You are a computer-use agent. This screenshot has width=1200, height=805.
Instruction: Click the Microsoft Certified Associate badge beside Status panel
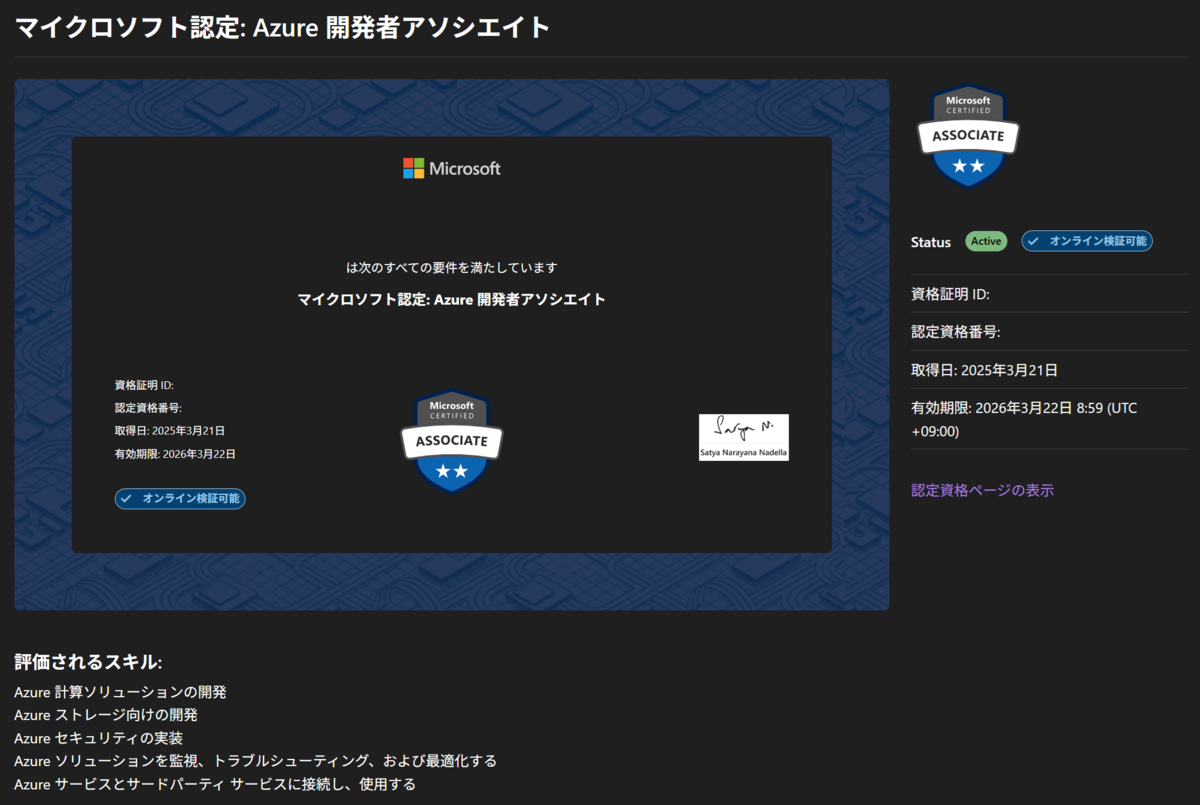click(x=968, y=135)
